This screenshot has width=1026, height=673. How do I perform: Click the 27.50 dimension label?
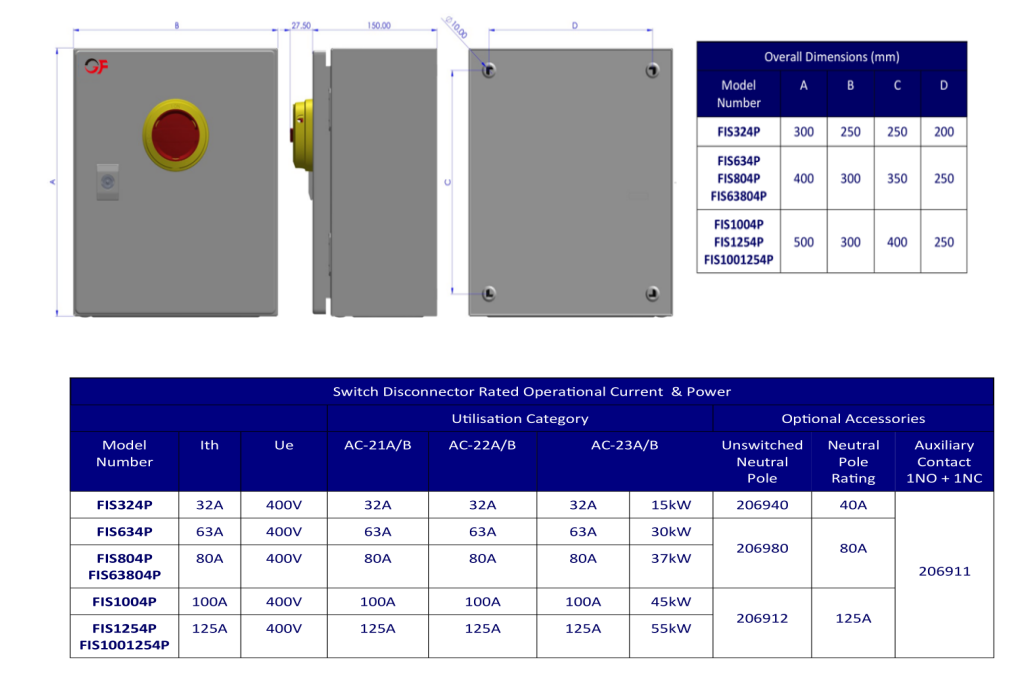click(x=301, y=26)
